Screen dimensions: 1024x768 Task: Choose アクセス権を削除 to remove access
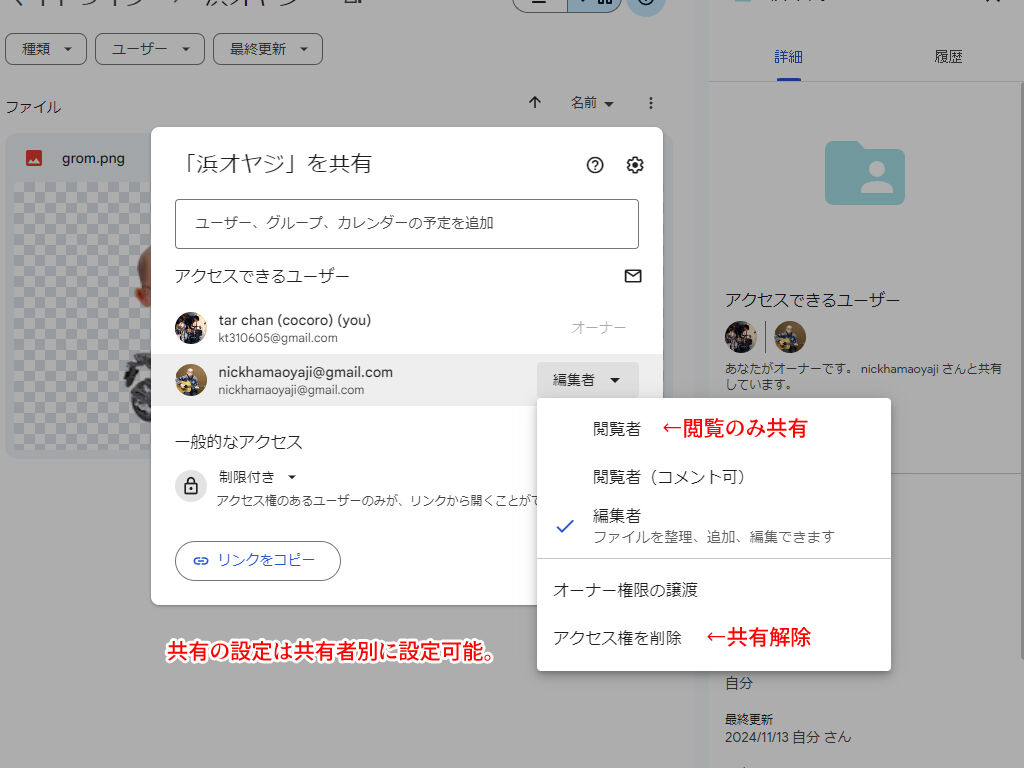click(x=617, y=638)
